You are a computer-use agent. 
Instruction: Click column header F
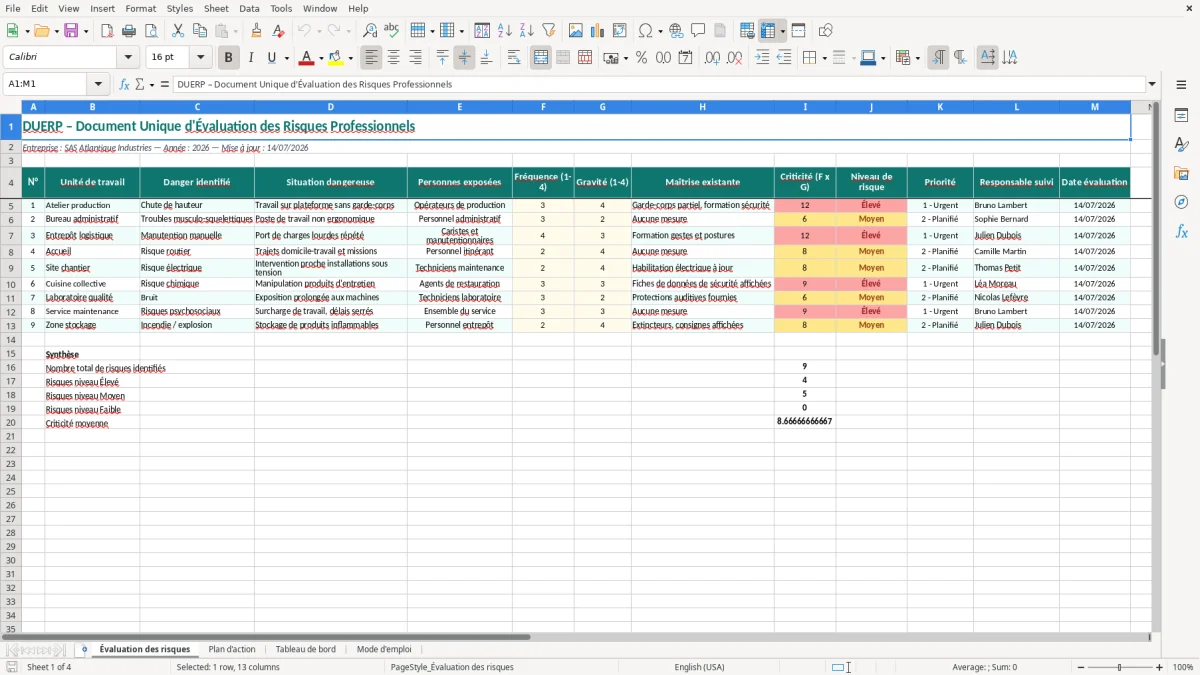coord(543,107)
